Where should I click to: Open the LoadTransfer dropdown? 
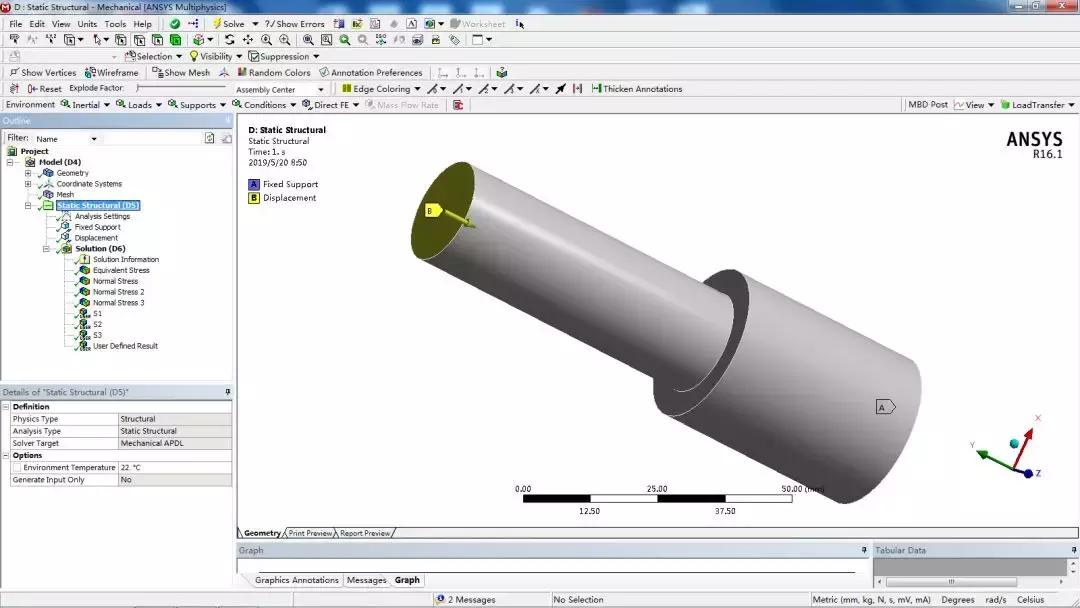tap(1037, 105)
